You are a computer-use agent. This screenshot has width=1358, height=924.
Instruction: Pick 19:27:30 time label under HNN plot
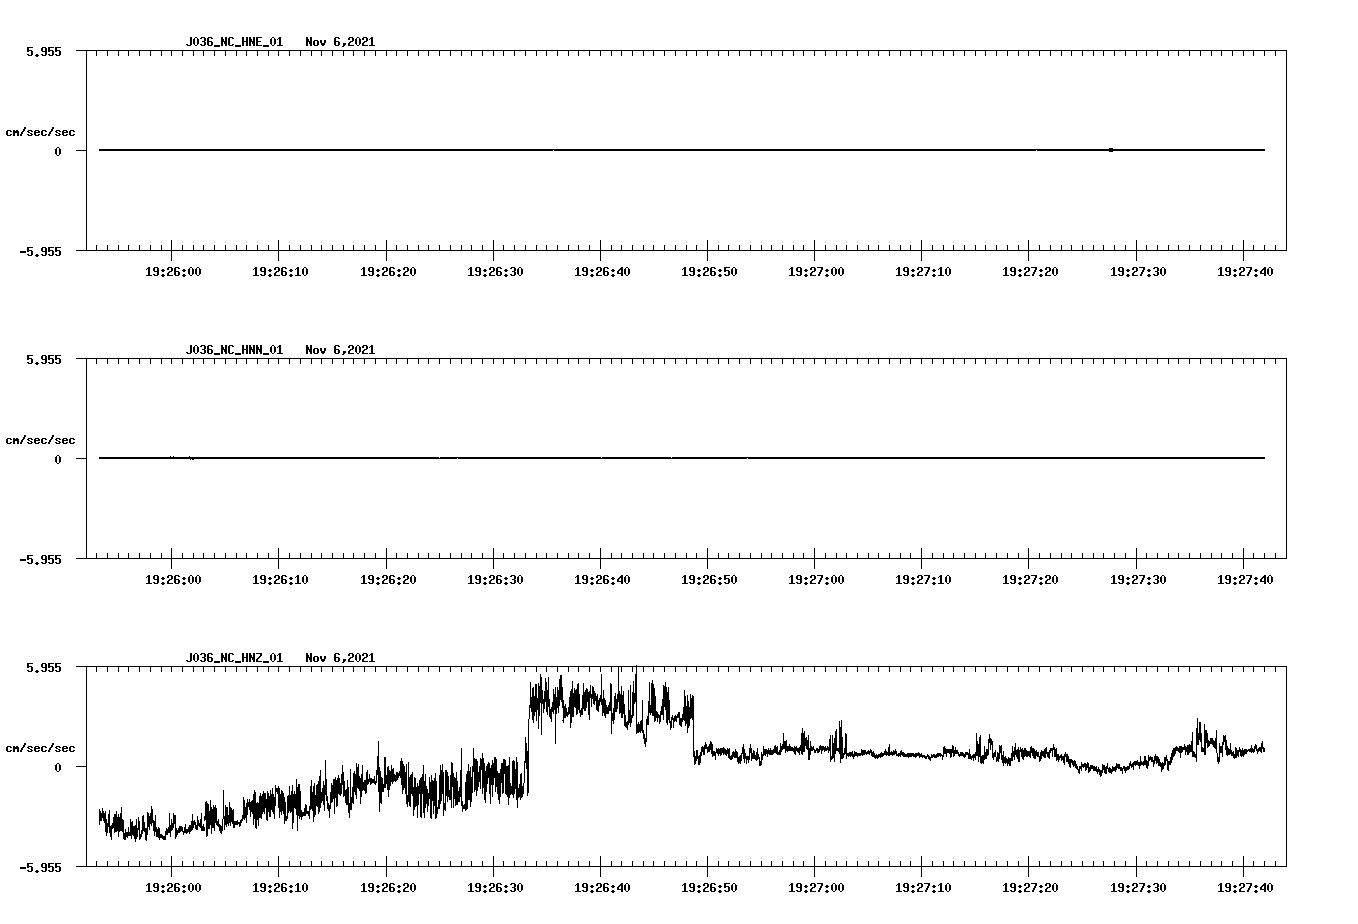1136,579
